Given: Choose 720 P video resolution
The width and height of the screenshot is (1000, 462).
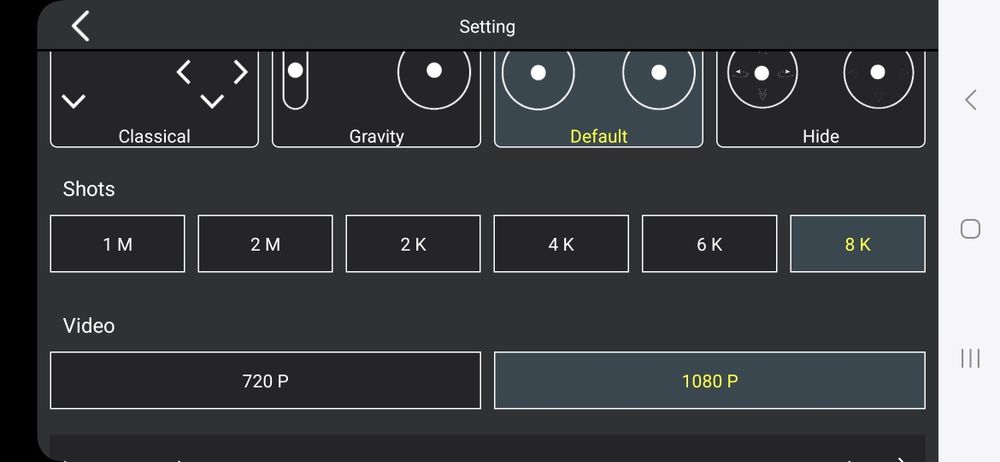Looking at the screenshot, I should pyautogui.click(x=265, y=380).
